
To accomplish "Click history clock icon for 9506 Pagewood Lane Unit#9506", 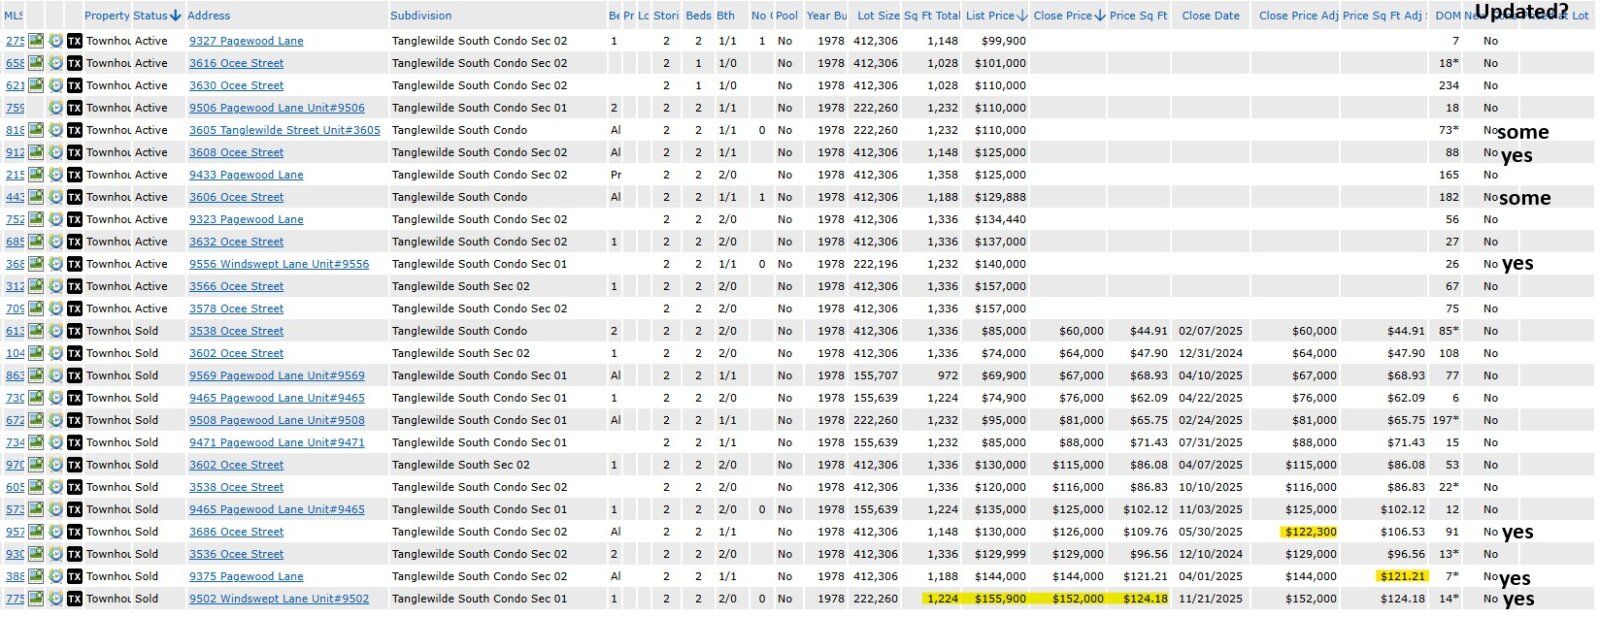I will [55, 108].
